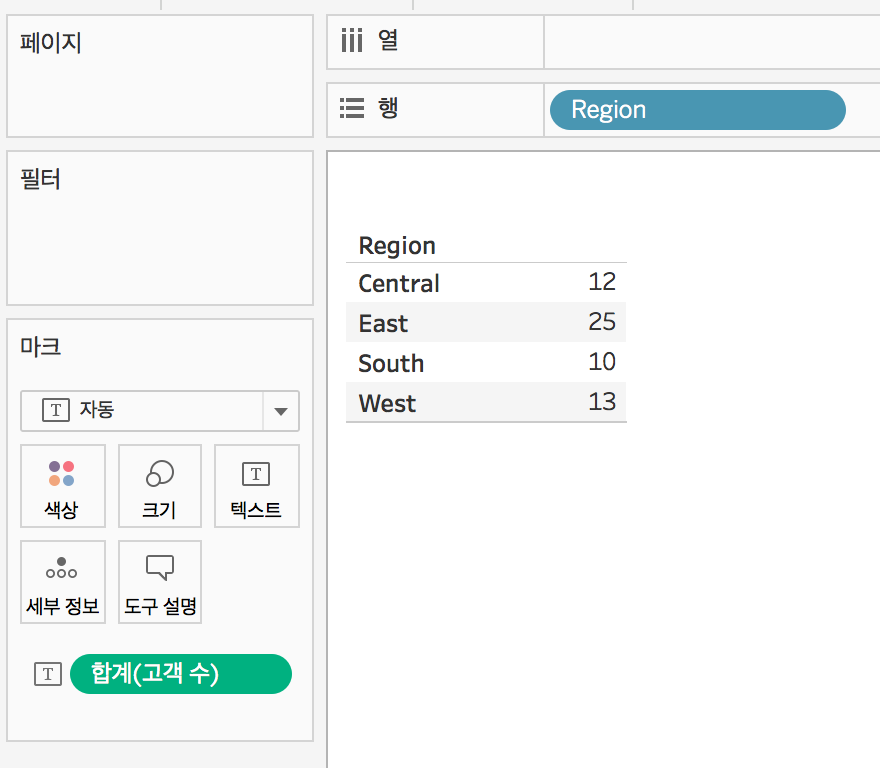880x768 pixels.
Task: Select the South row label
Action: (x=391, y=364)
